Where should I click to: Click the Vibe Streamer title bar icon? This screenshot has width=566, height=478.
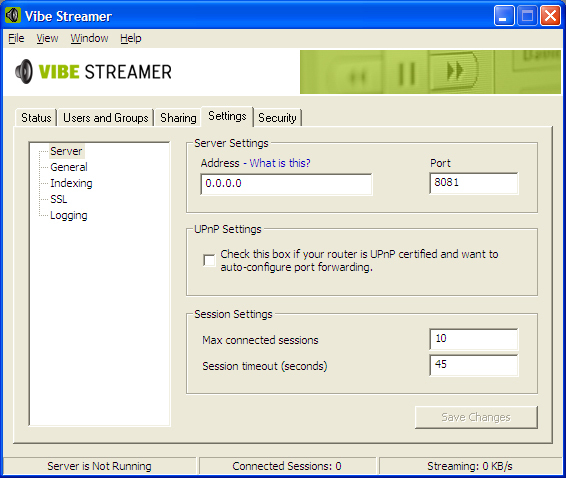pyautogui.click(x=13, y=16)
